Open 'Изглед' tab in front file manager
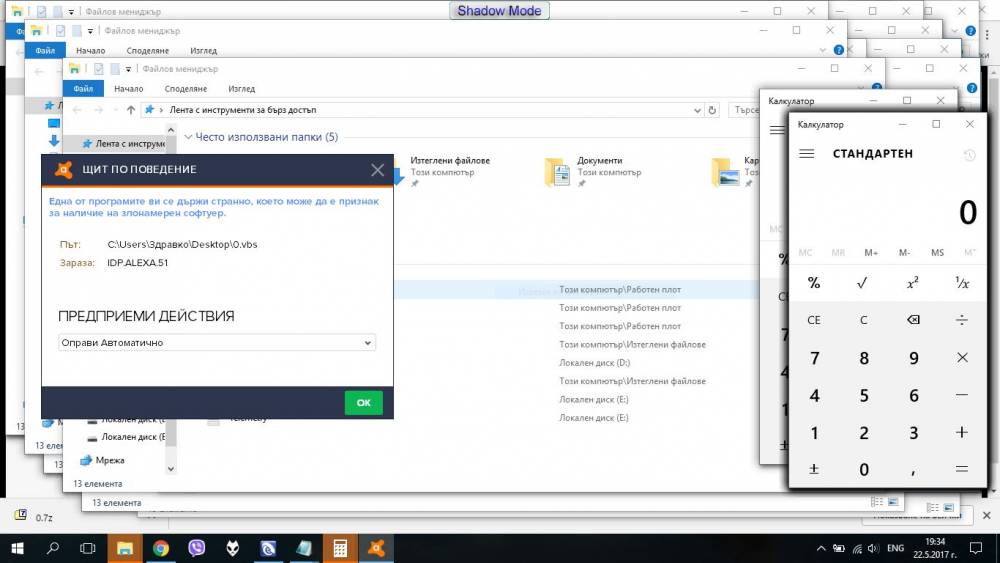 point(241,89)
